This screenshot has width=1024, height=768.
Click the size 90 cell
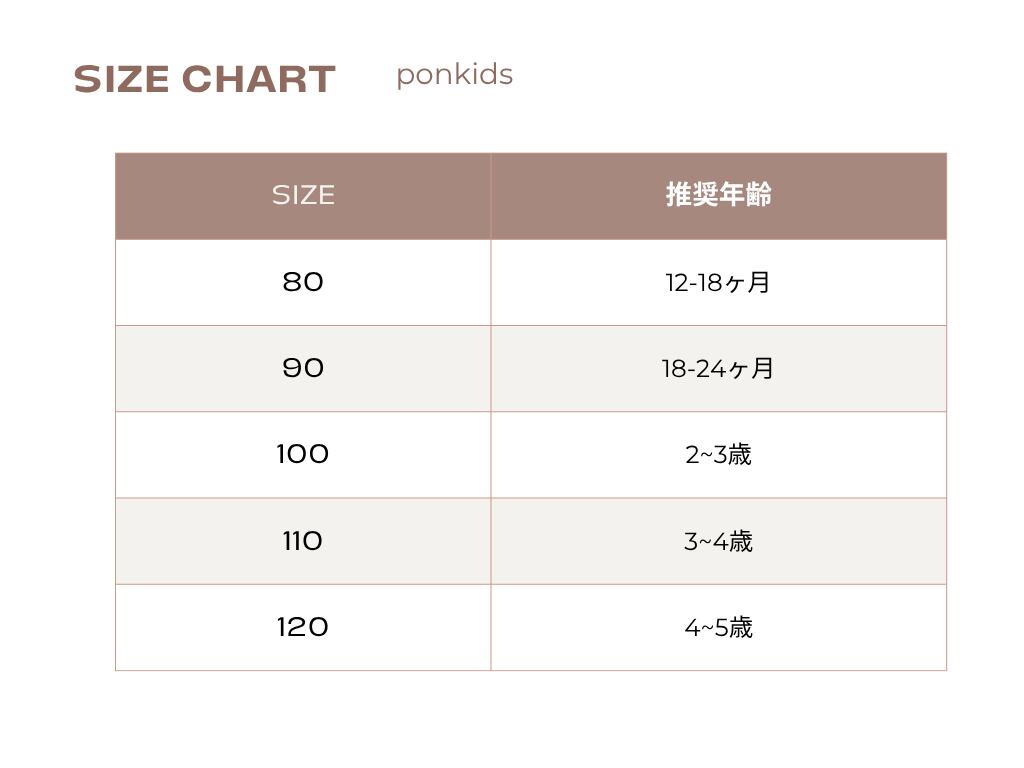(x=303, y=368)
